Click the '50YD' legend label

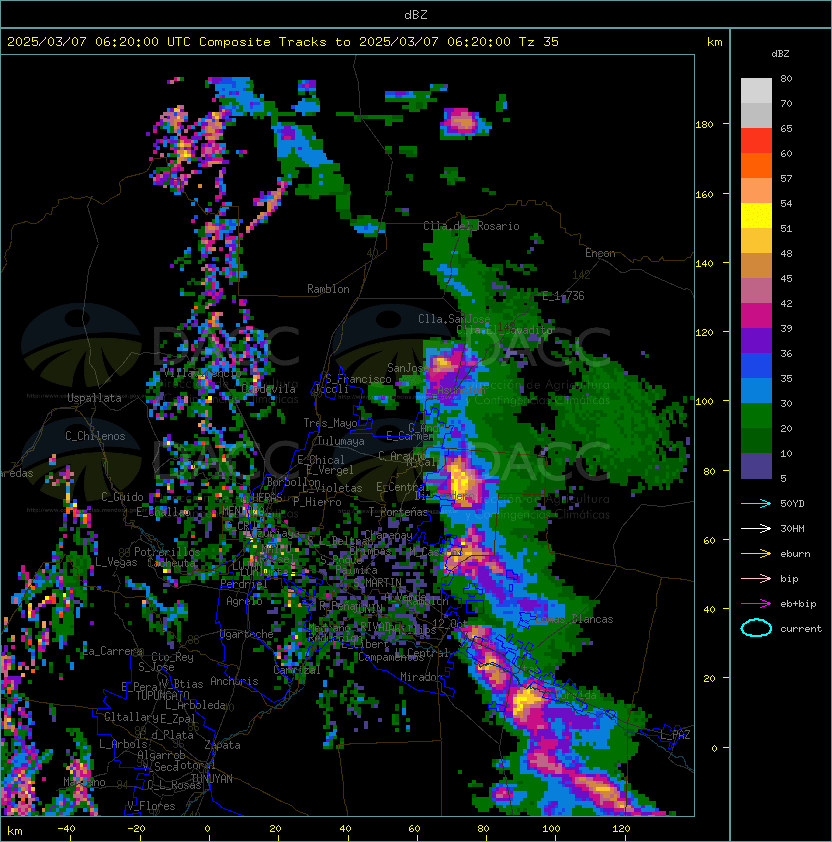(x=792, y=504)
